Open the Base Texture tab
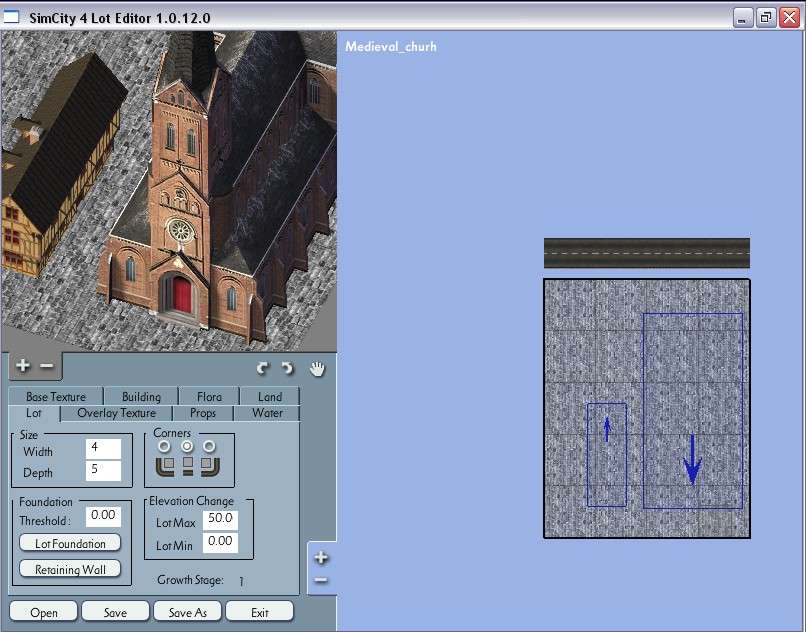The width and height of the screenshot is (806, 632). pos(56,396)
